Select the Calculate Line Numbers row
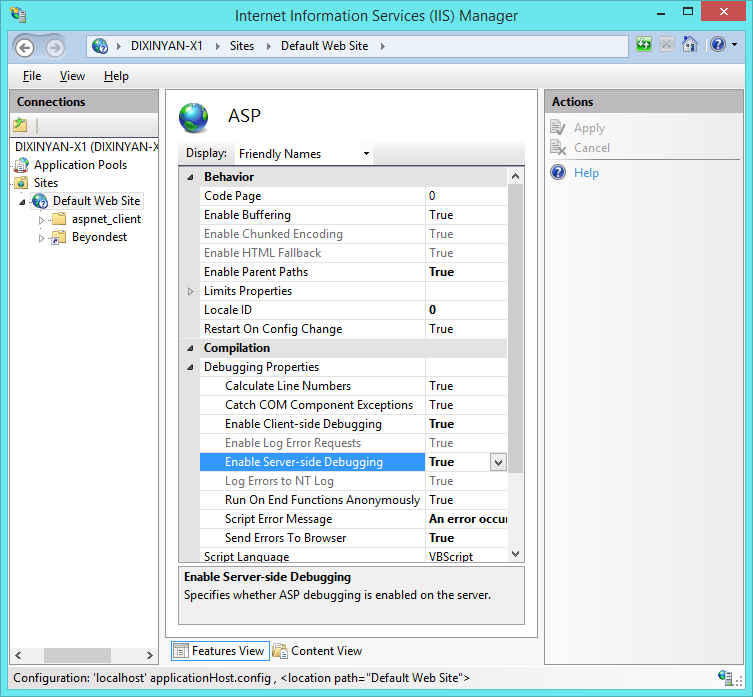 353,386
